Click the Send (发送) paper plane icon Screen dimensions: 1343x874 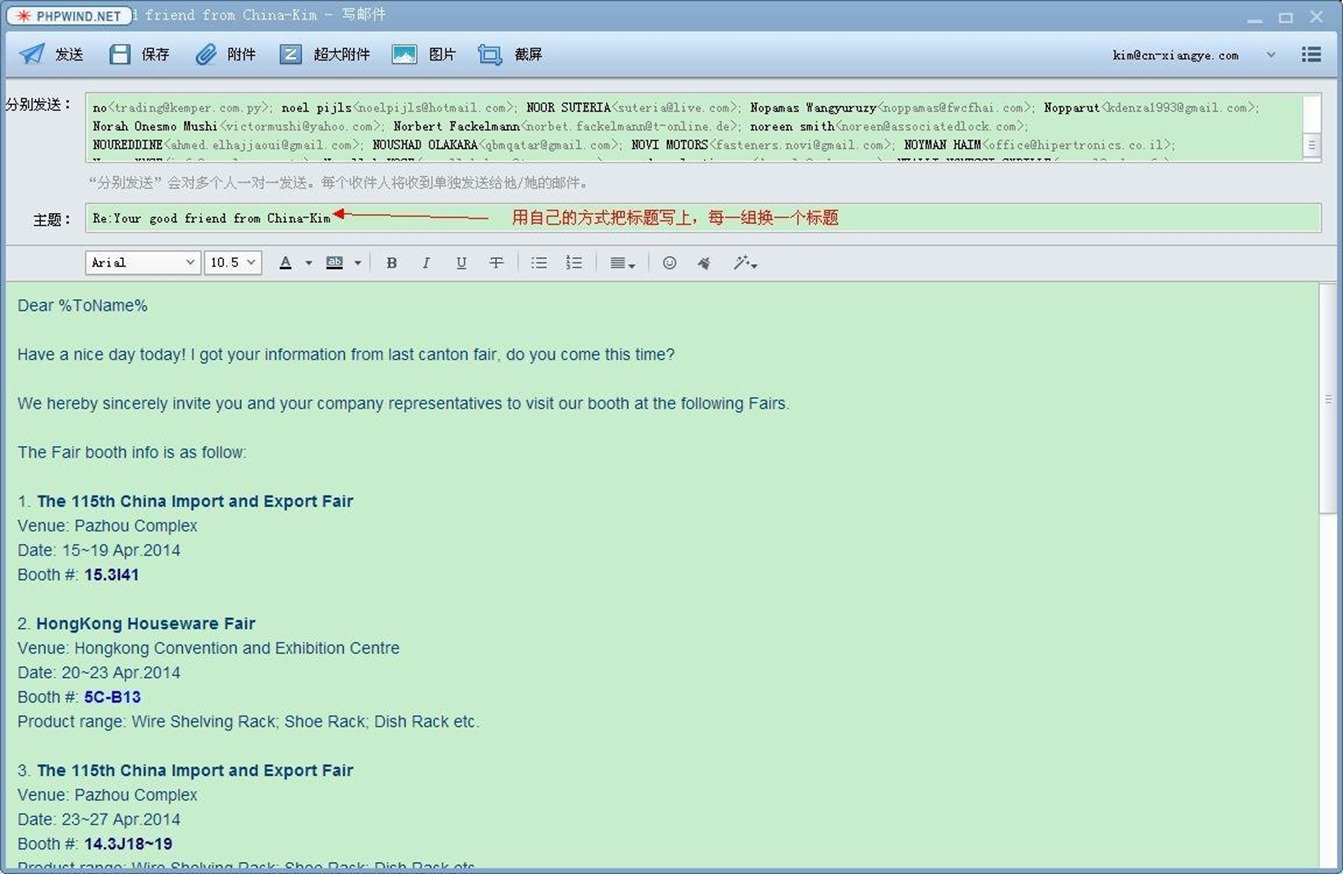tap(32, 55)
